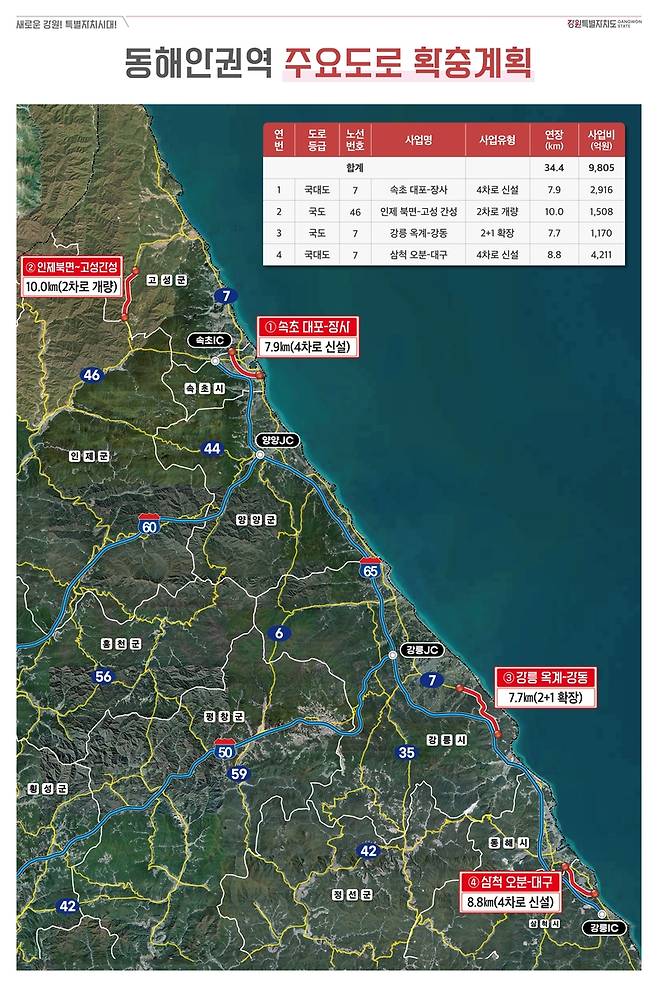Click the route 46 shield marker

click(92, 375)
